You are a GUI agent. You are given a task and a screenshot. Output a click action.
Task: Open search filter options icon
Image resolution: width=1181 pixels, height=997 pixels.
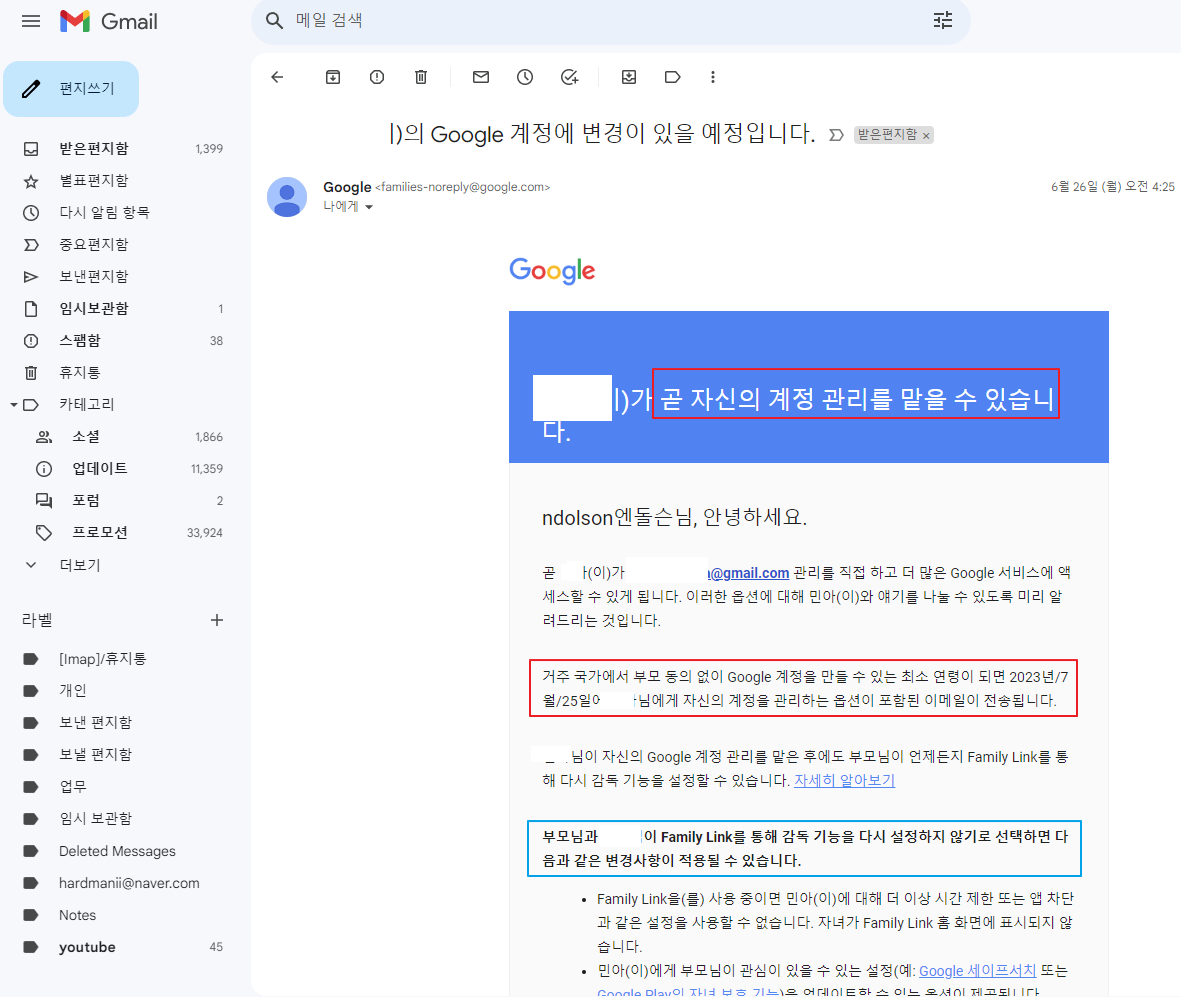point(942,20)
